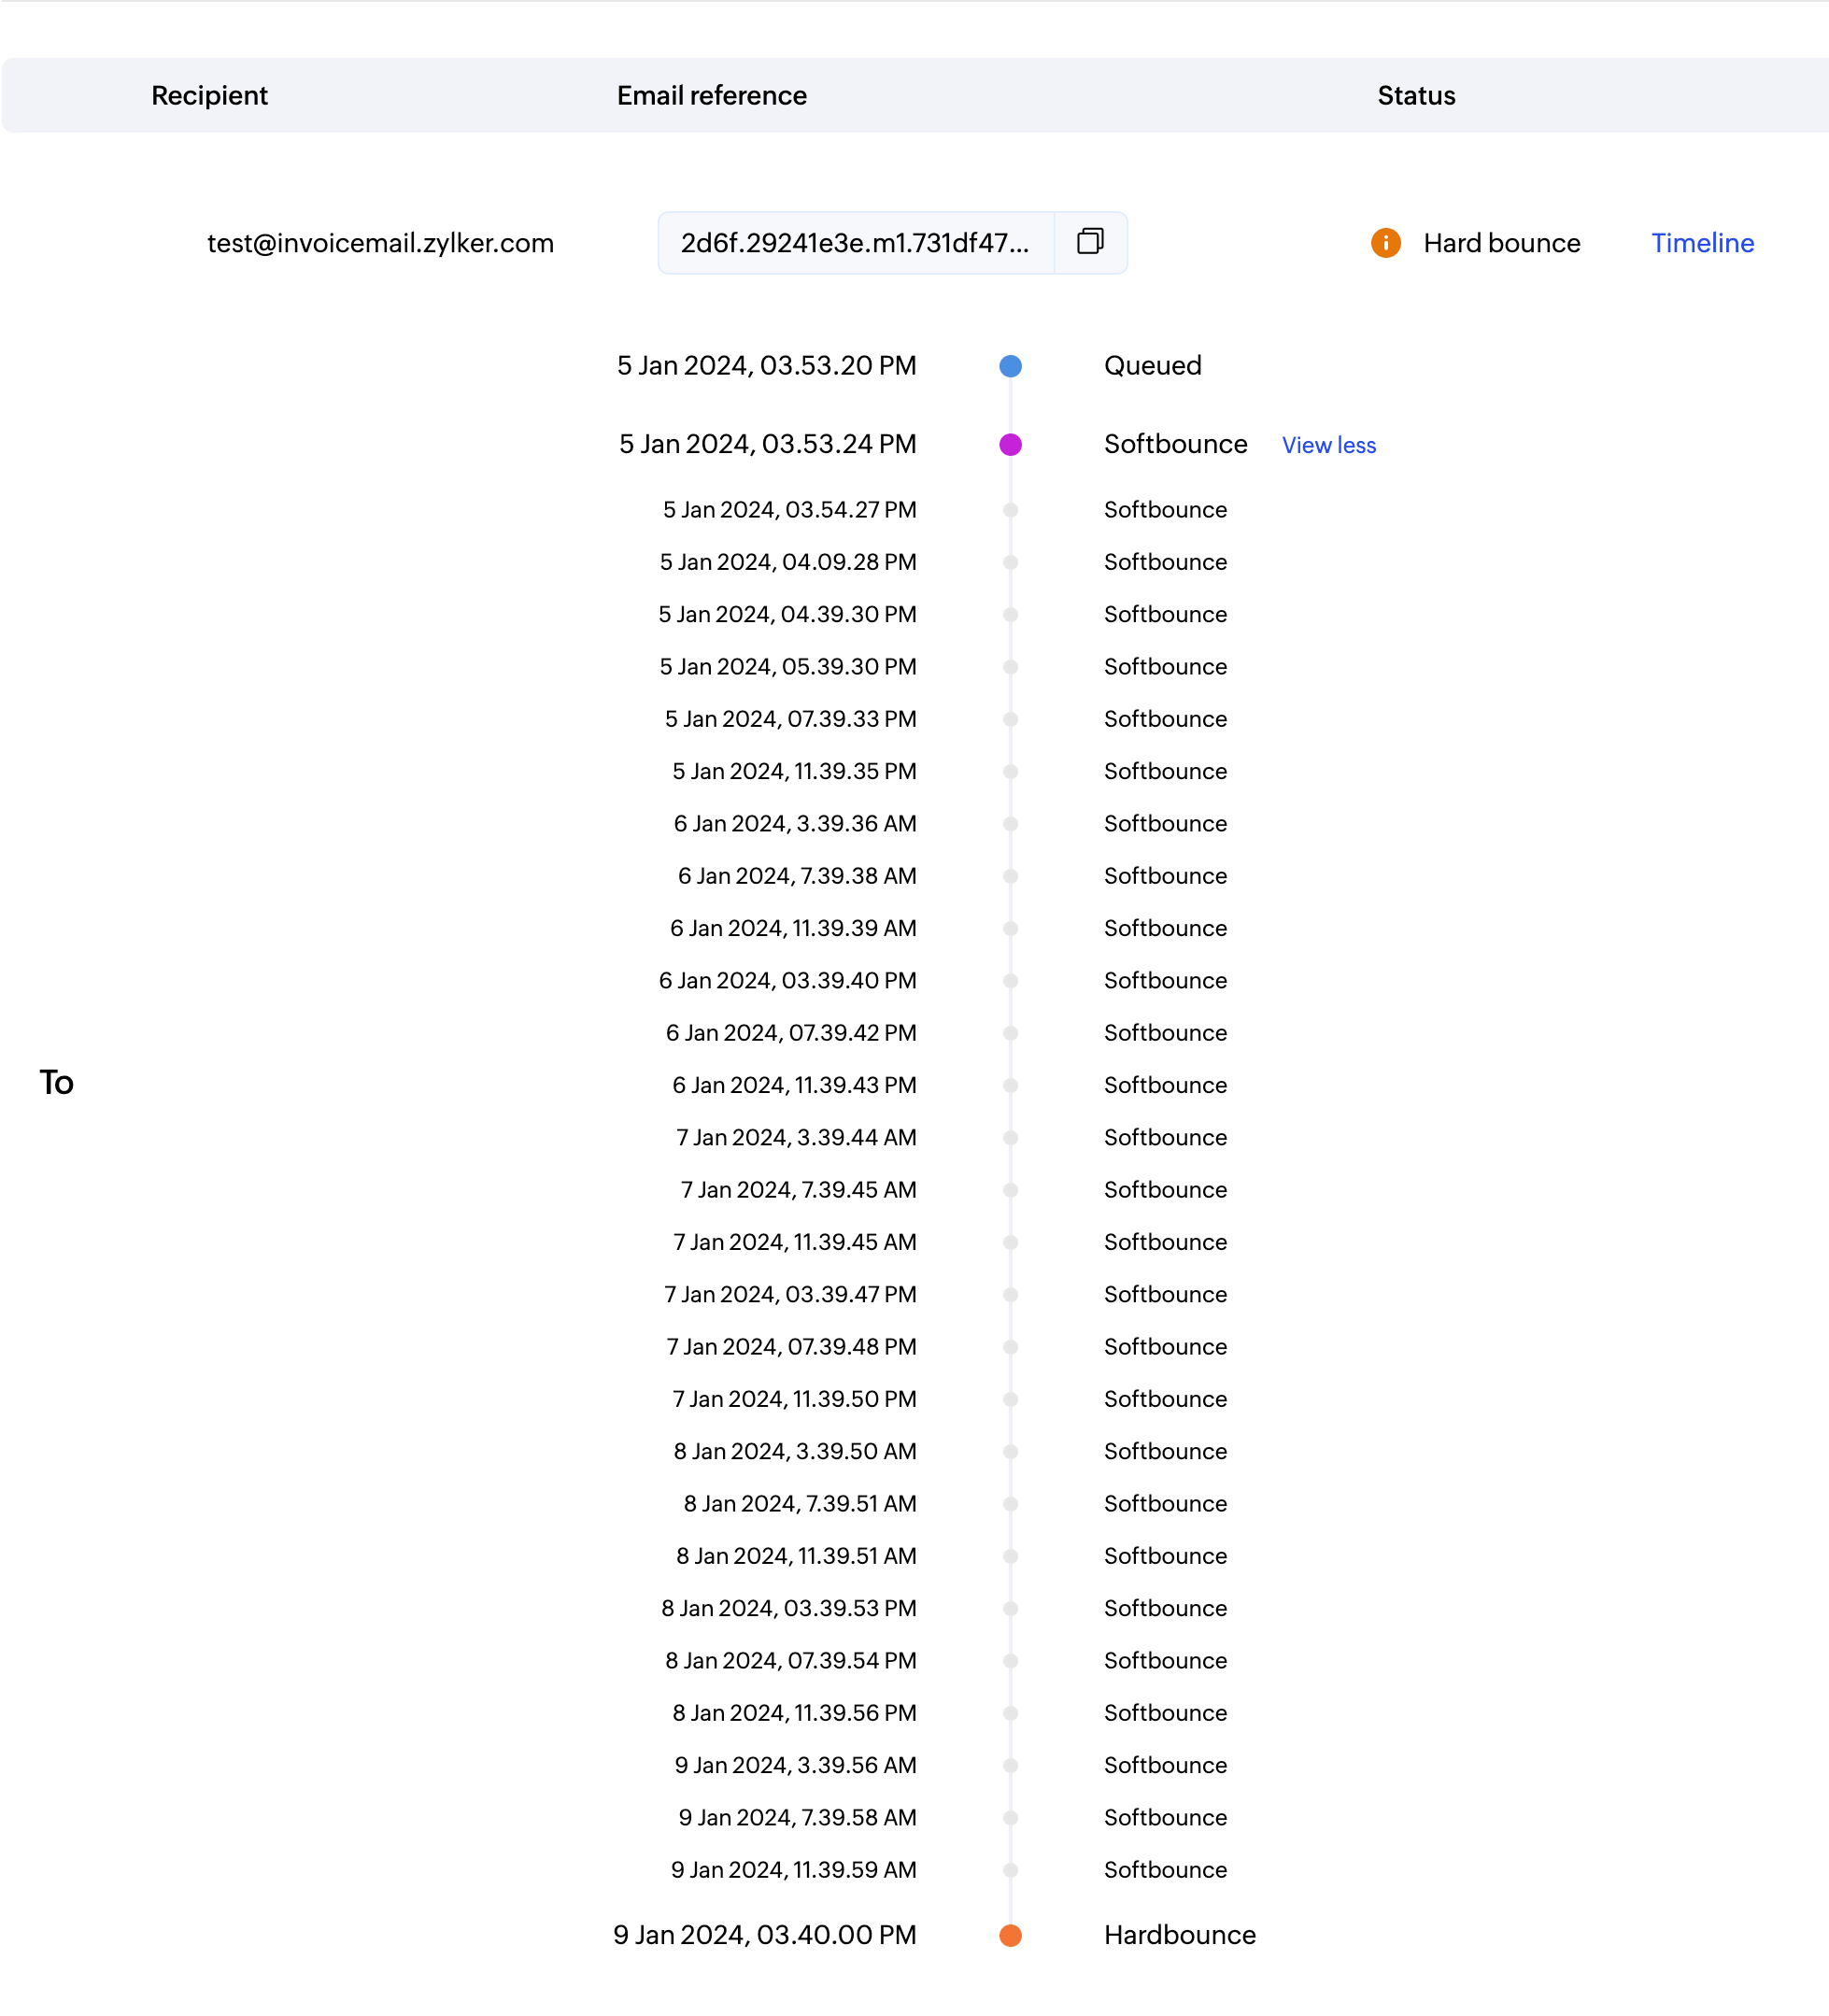
Task: Click the purple Softbounce timeline dot
Action: [1010, 445]
